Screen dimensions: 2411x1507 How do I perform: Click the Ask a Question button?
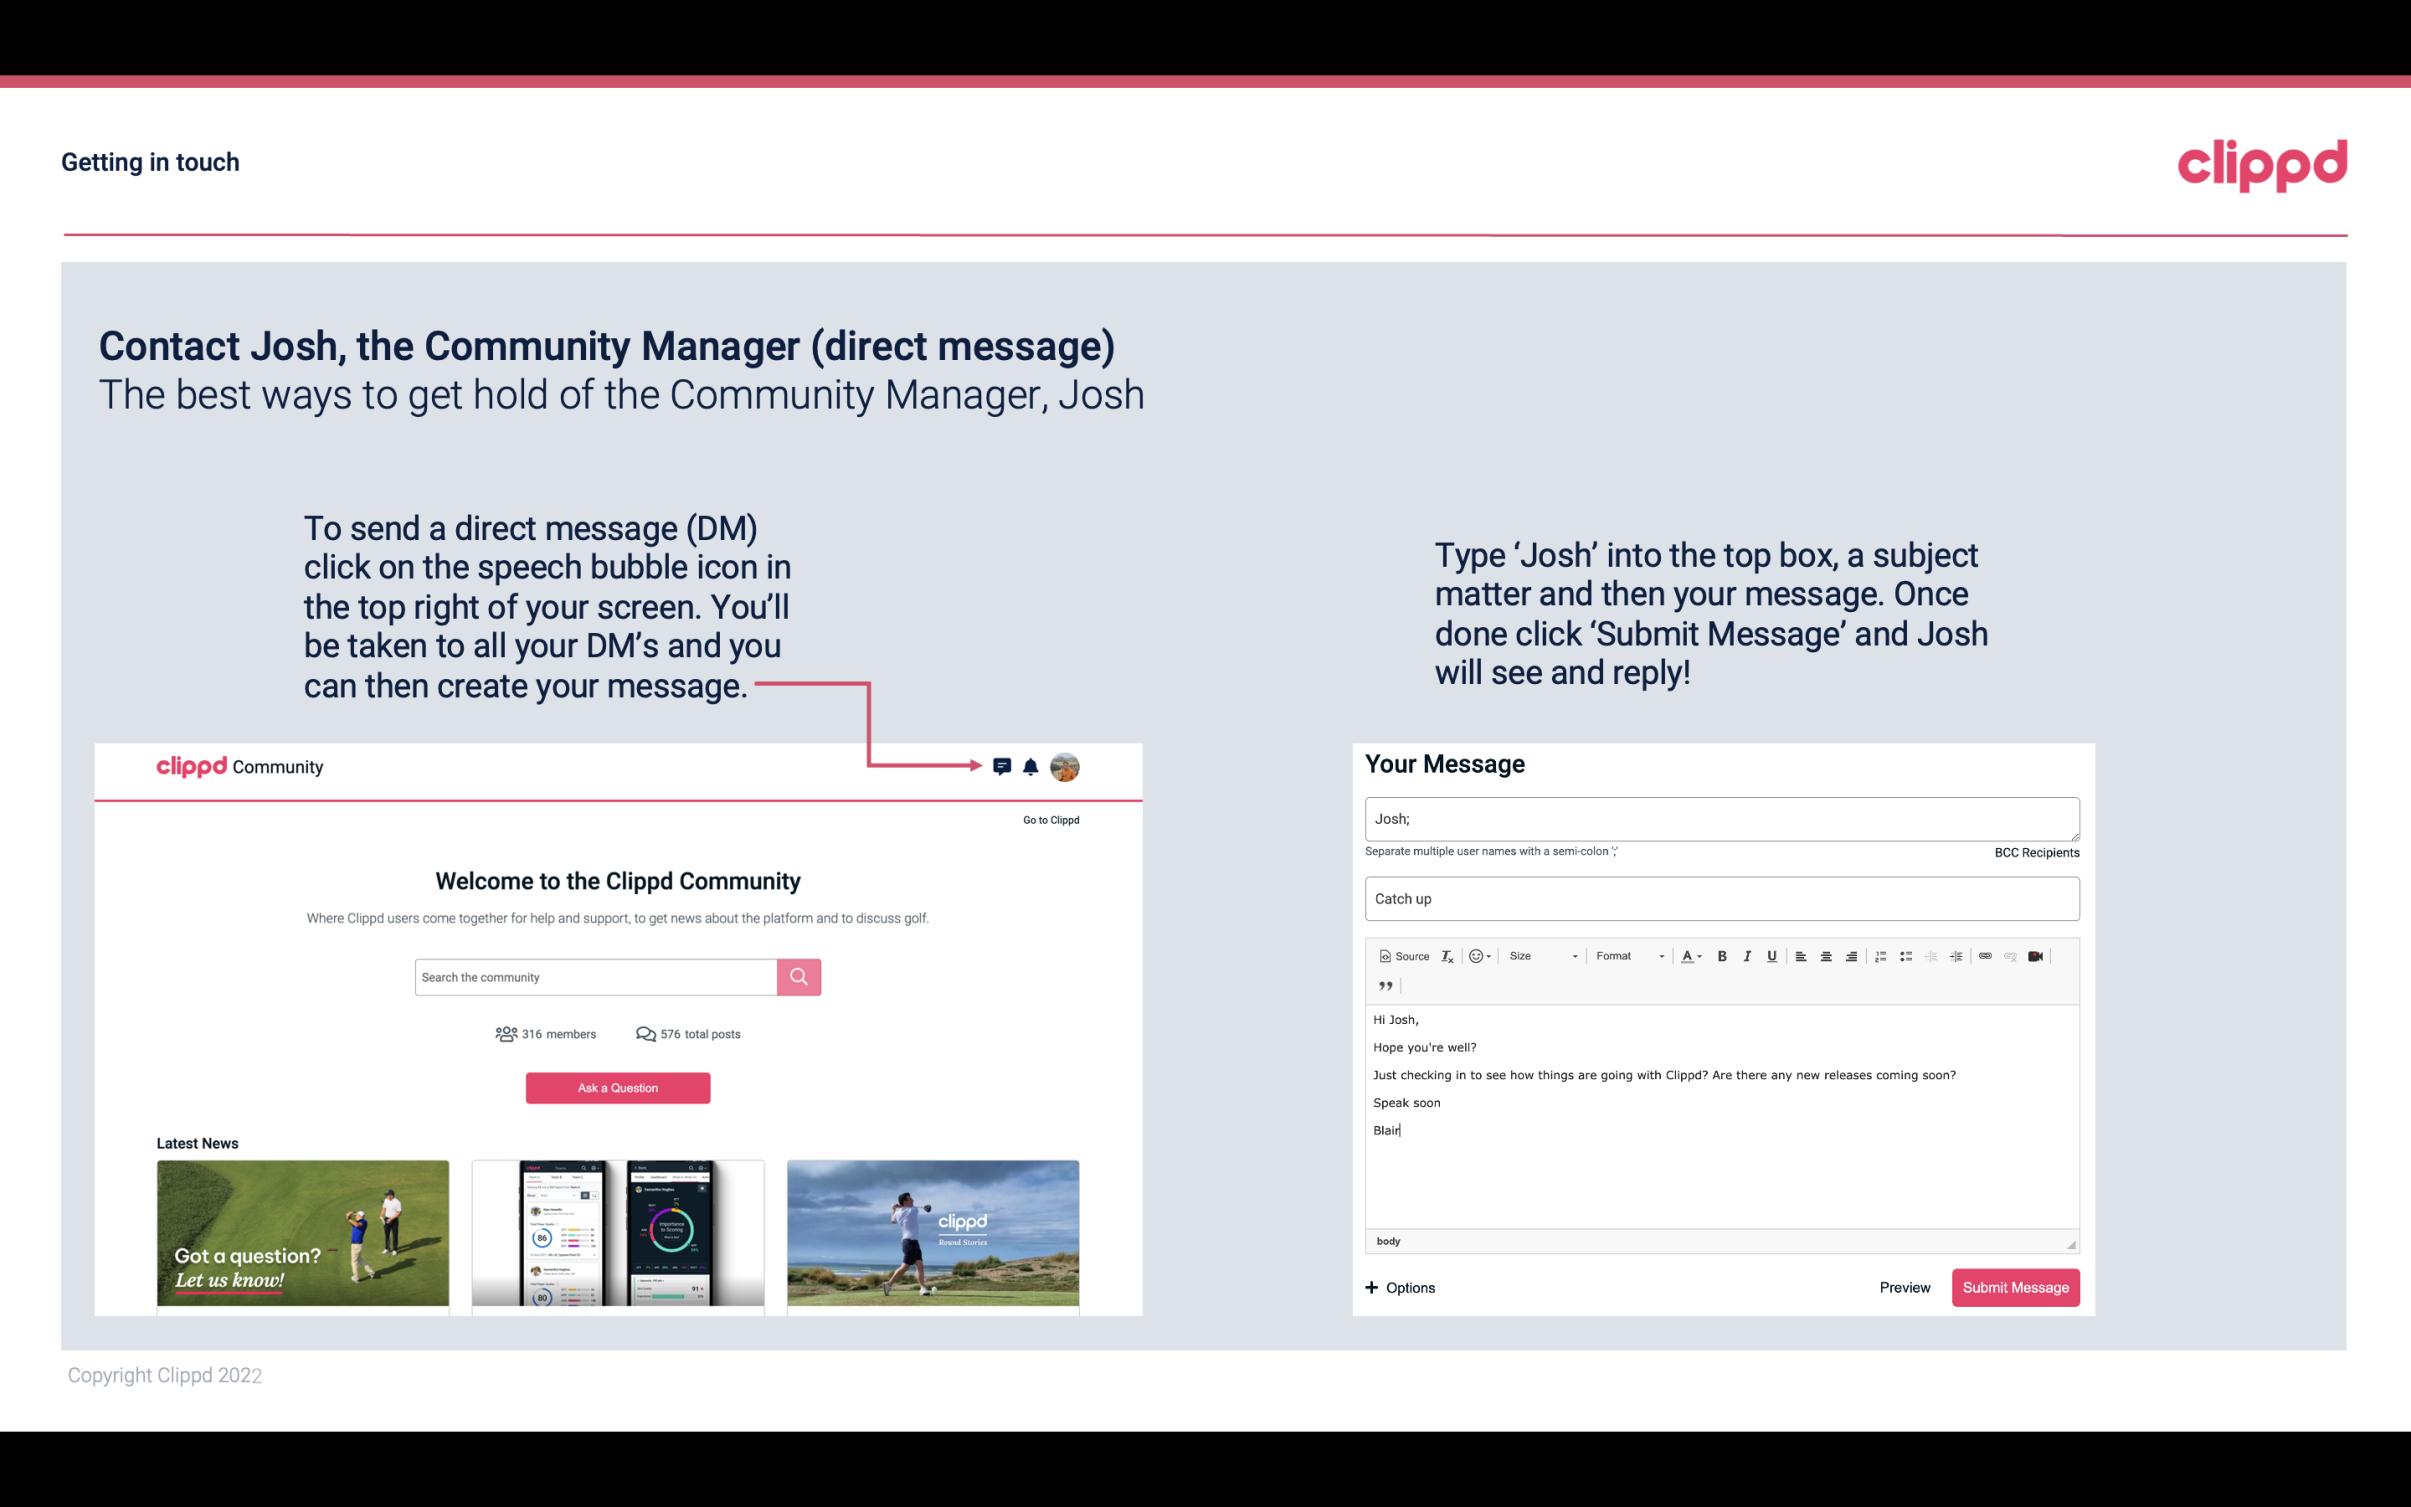(618, 1087)
